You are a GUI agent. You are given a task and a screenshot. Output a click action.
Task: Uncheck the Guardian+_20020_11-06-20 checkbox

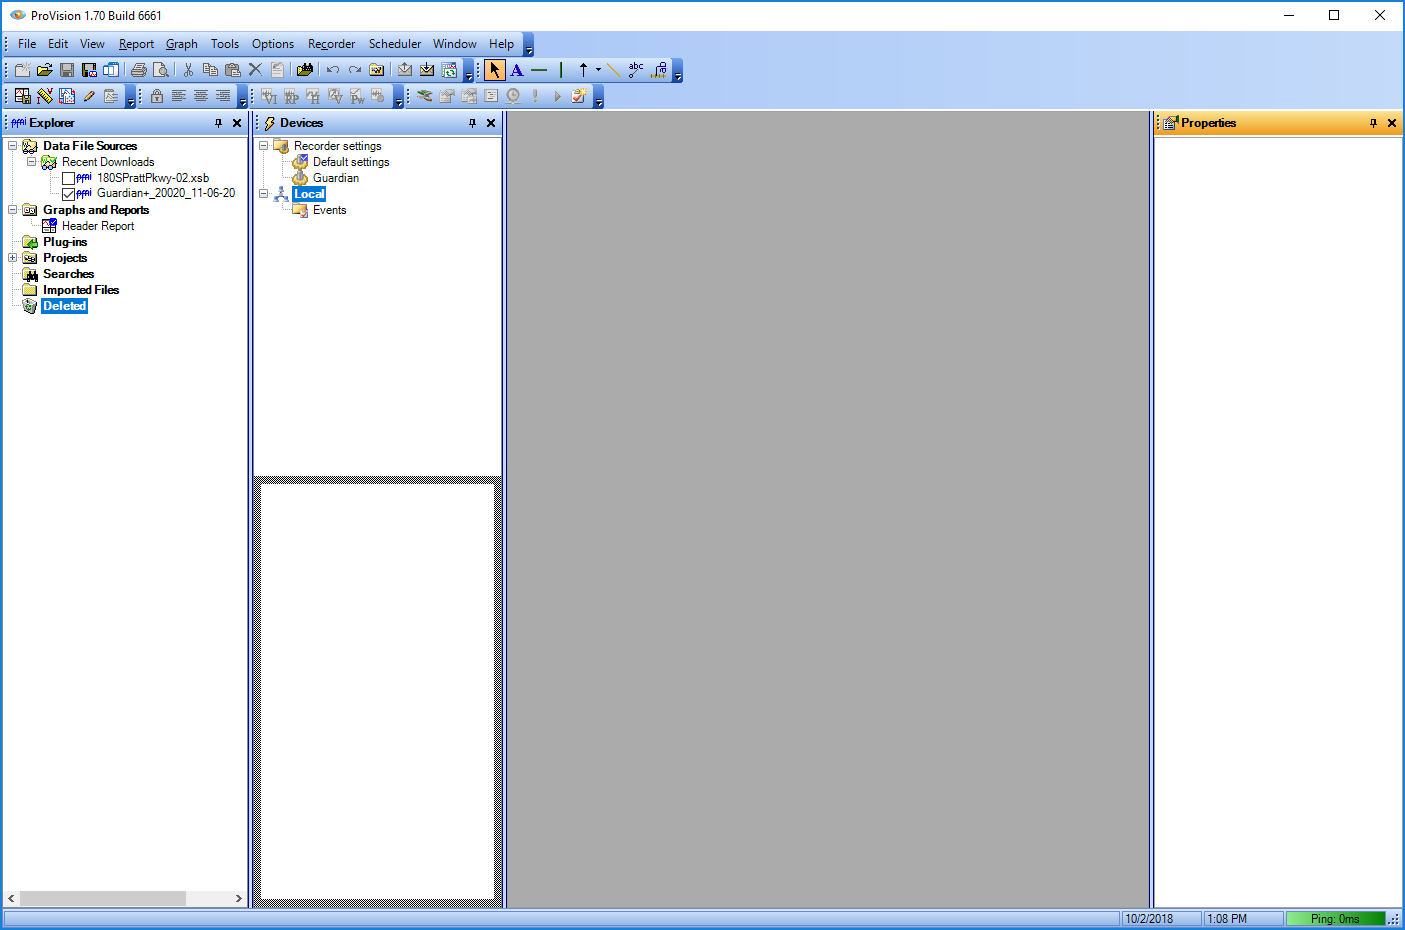tap(68, 193)
